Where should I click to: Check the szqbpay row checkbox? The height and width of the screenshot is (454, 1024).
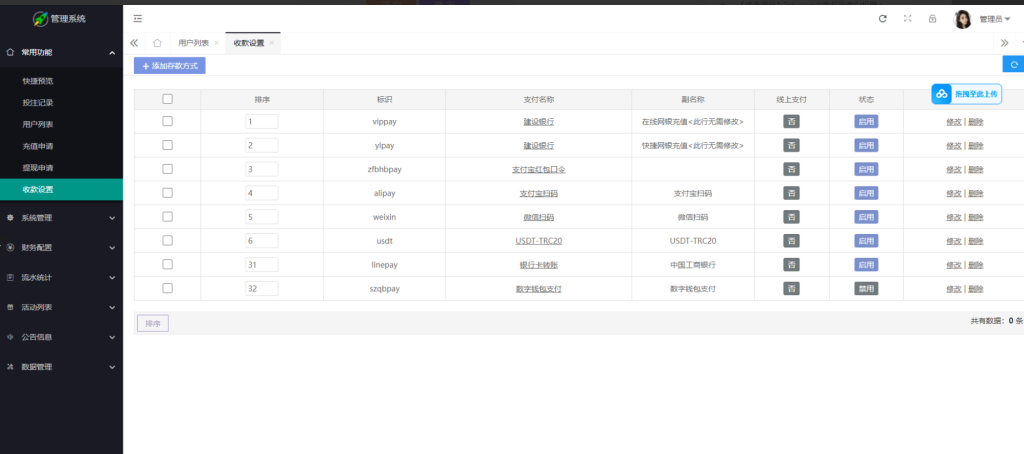click(167, 288)
